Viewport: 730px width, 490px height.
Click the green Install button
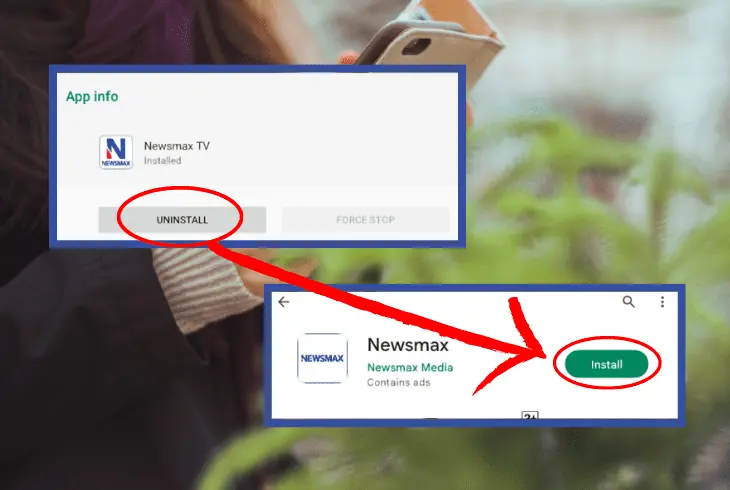point(607,364)
